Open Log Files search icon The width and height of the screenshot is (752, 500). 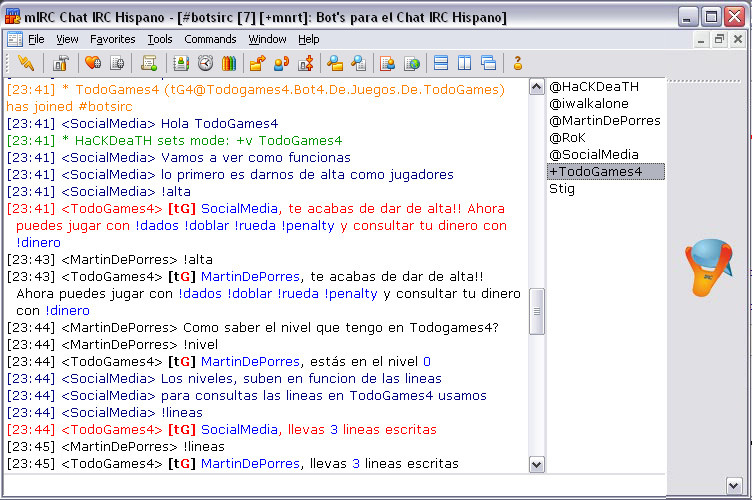[358, 63]
